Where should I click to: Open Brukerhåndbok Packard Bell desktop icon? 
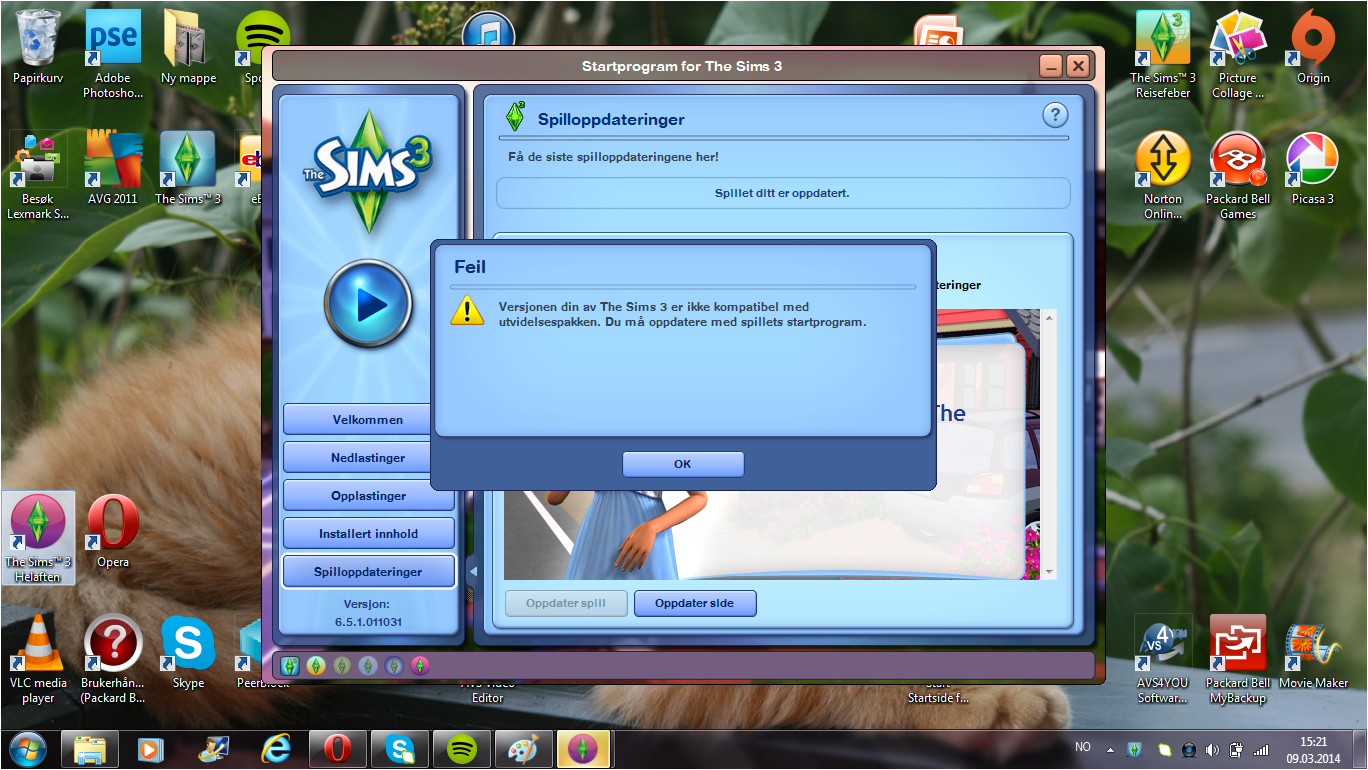tap(113, 660)
